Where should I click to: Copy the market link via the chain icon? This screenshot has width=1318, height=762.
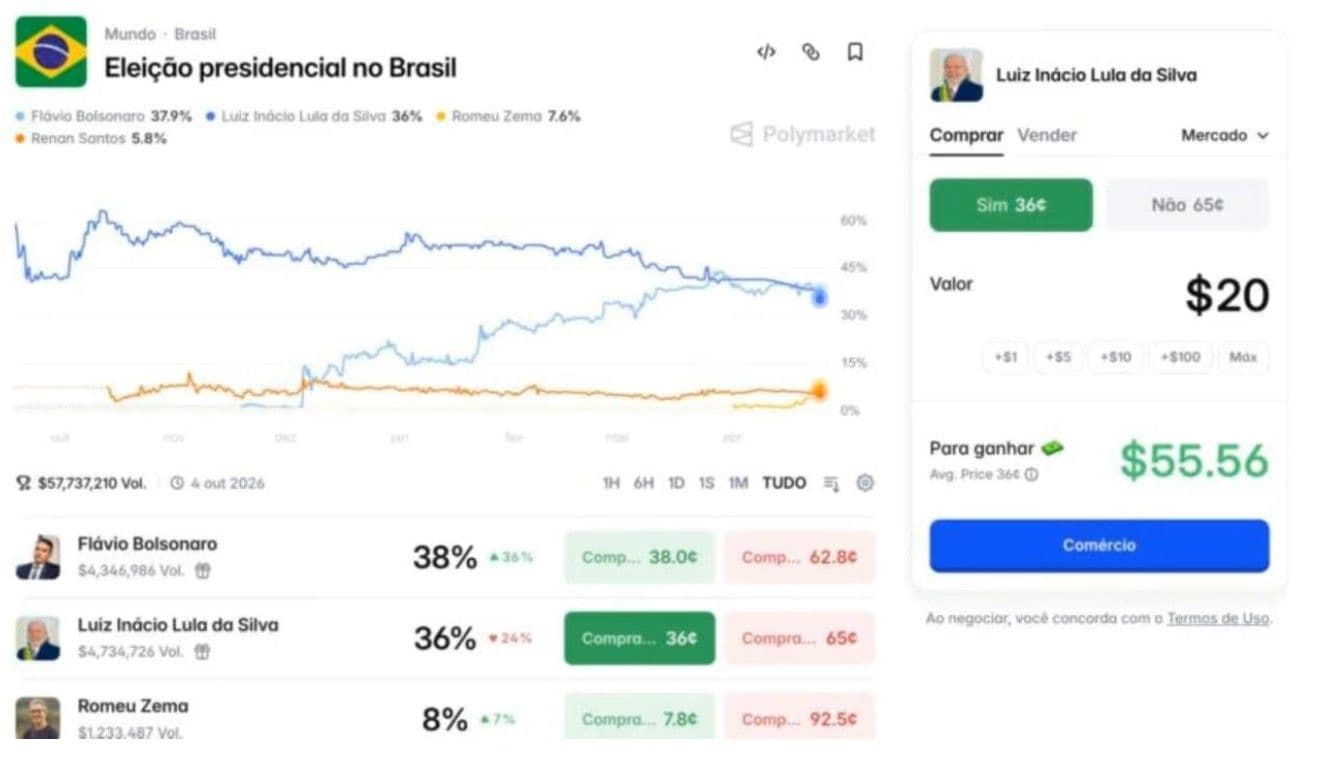[810, 53]
